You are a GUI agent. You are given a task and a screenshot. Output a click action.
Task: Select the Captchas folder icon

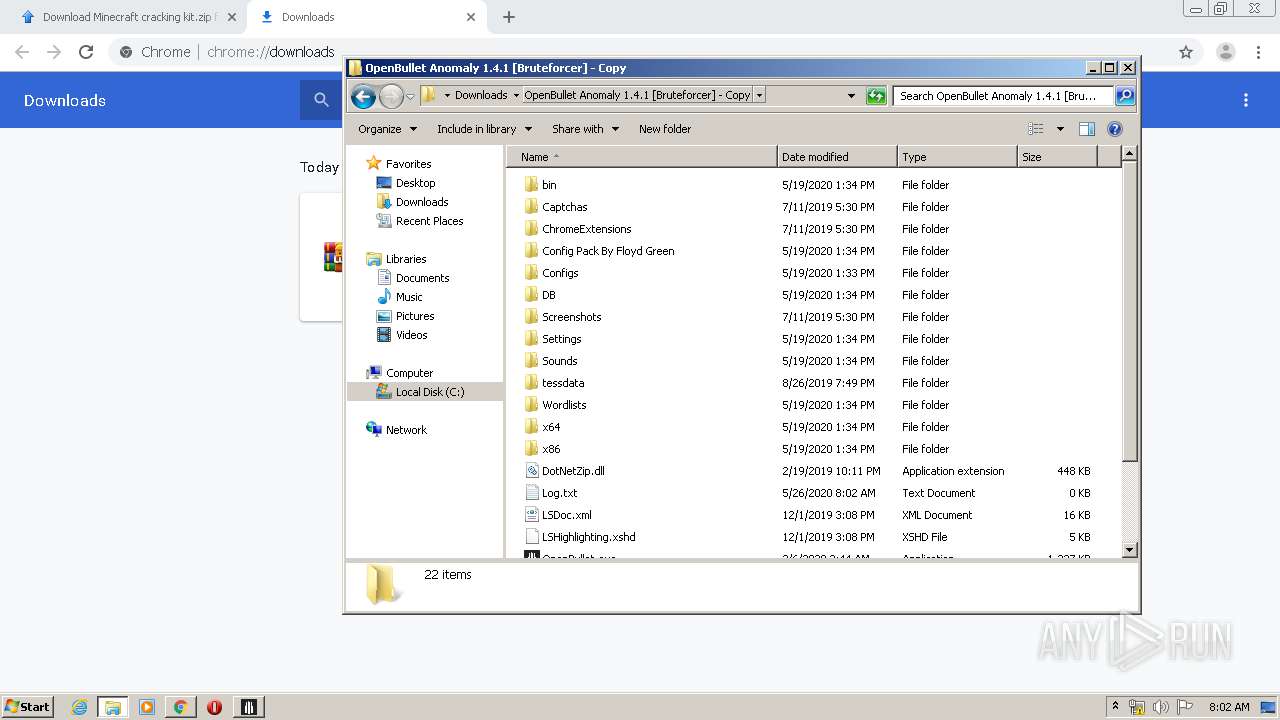click(532, 207)
